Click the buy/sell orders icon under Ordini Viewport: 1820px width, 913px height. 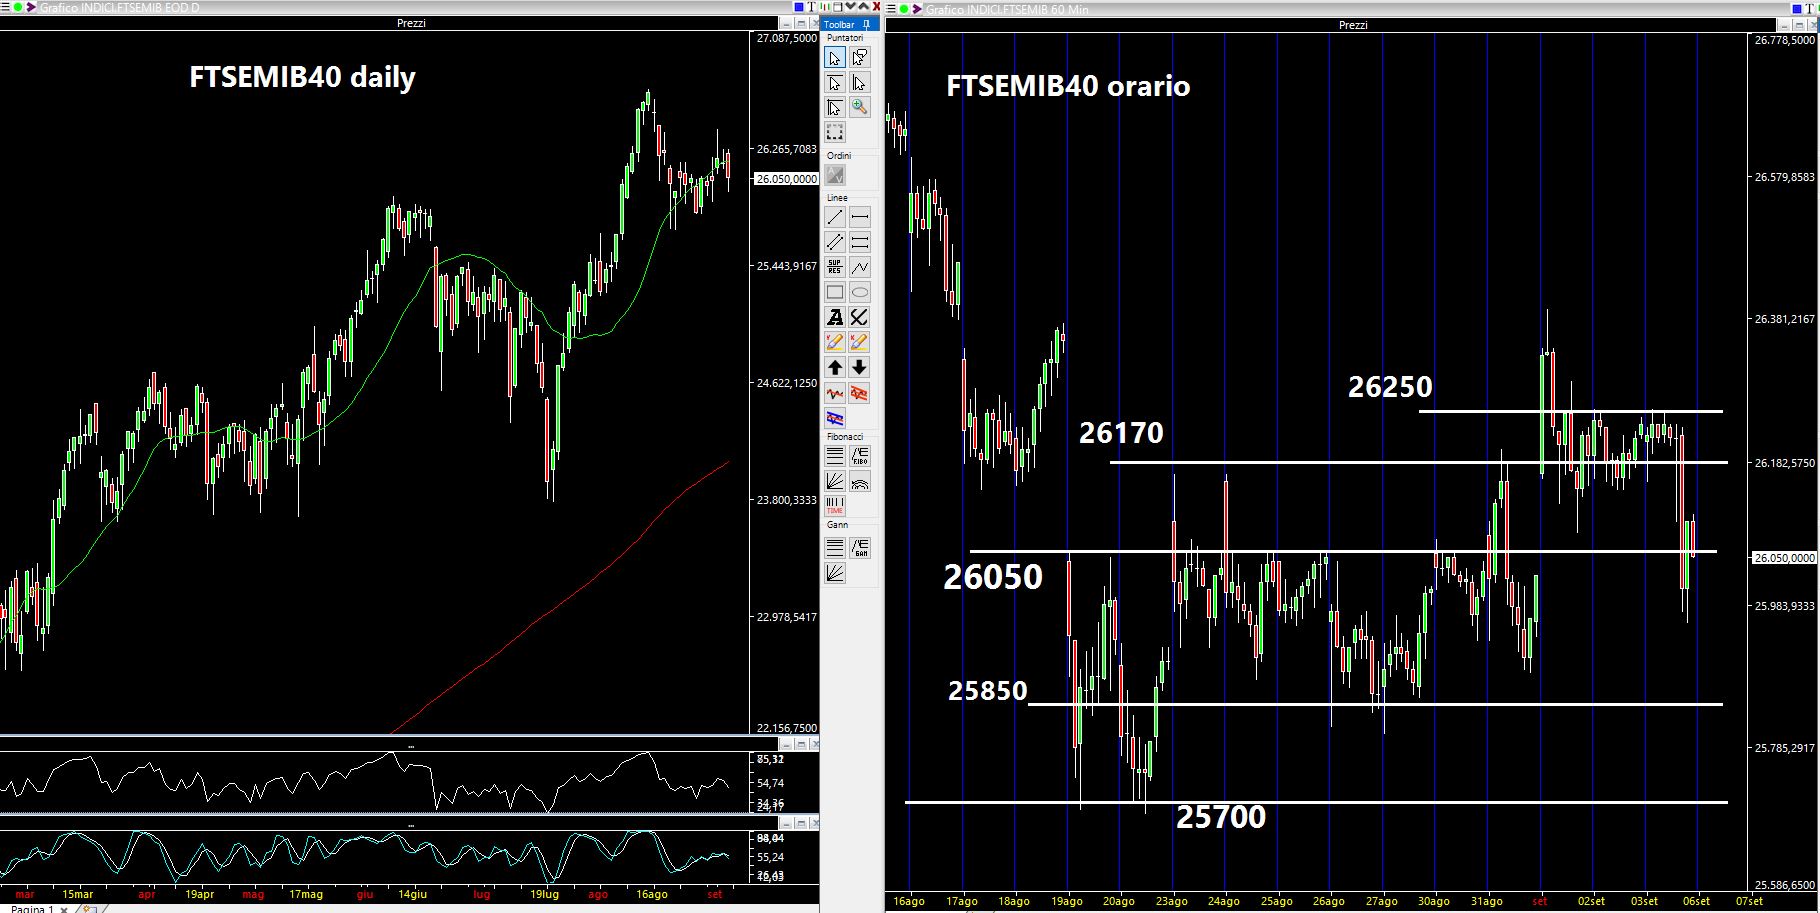[835, 175]
